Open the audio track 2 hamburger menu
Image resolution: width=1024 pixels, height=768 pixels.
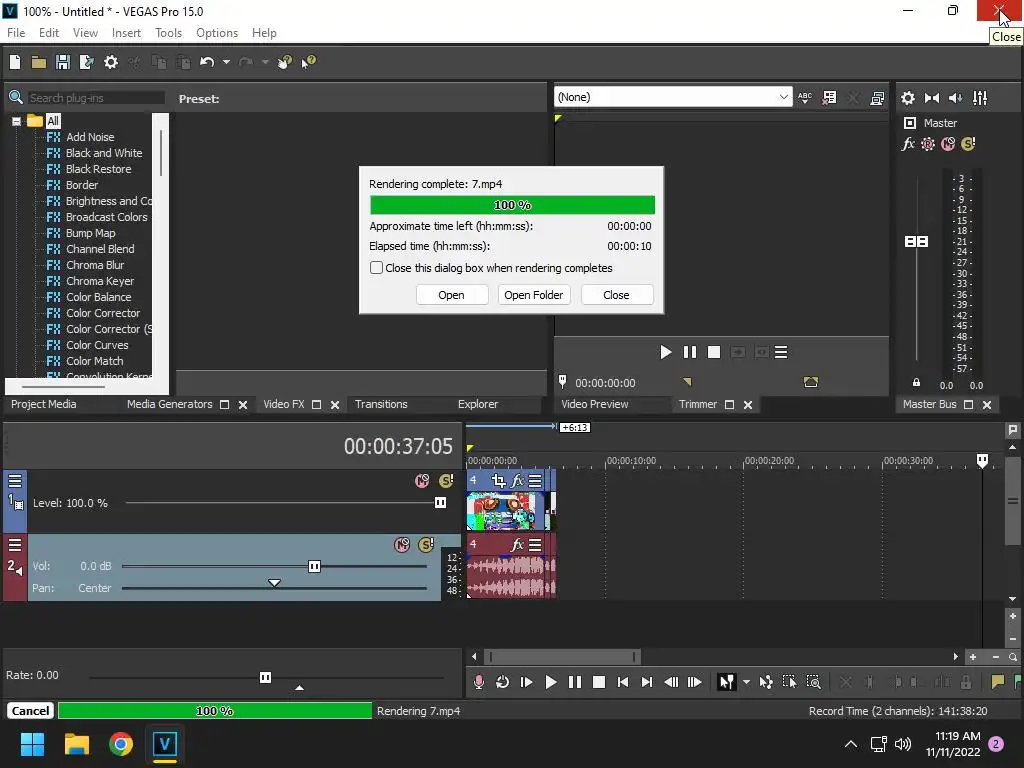pyautogui.click(x=15, y=545)
